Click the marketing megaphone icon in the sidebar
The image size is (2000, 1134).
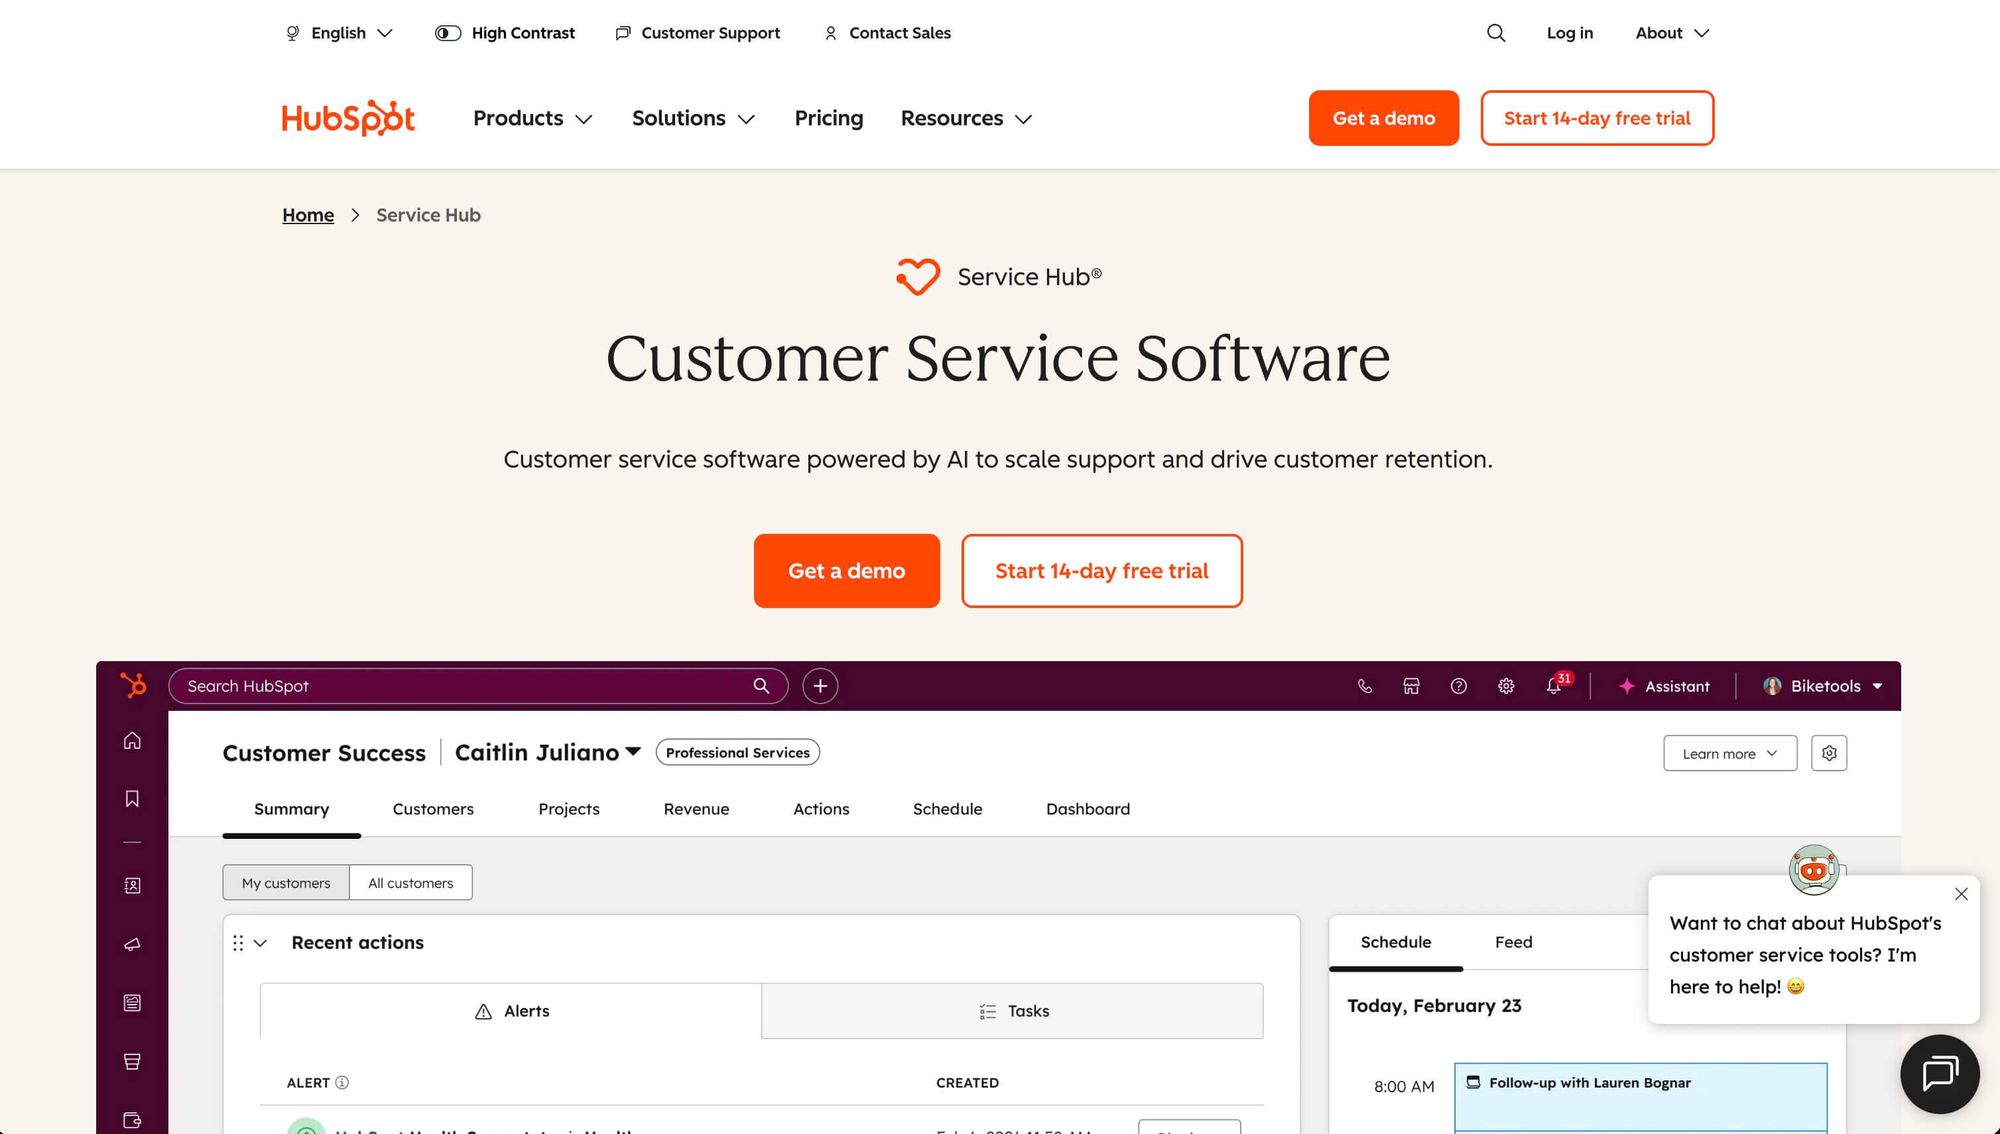click(132, 944)
